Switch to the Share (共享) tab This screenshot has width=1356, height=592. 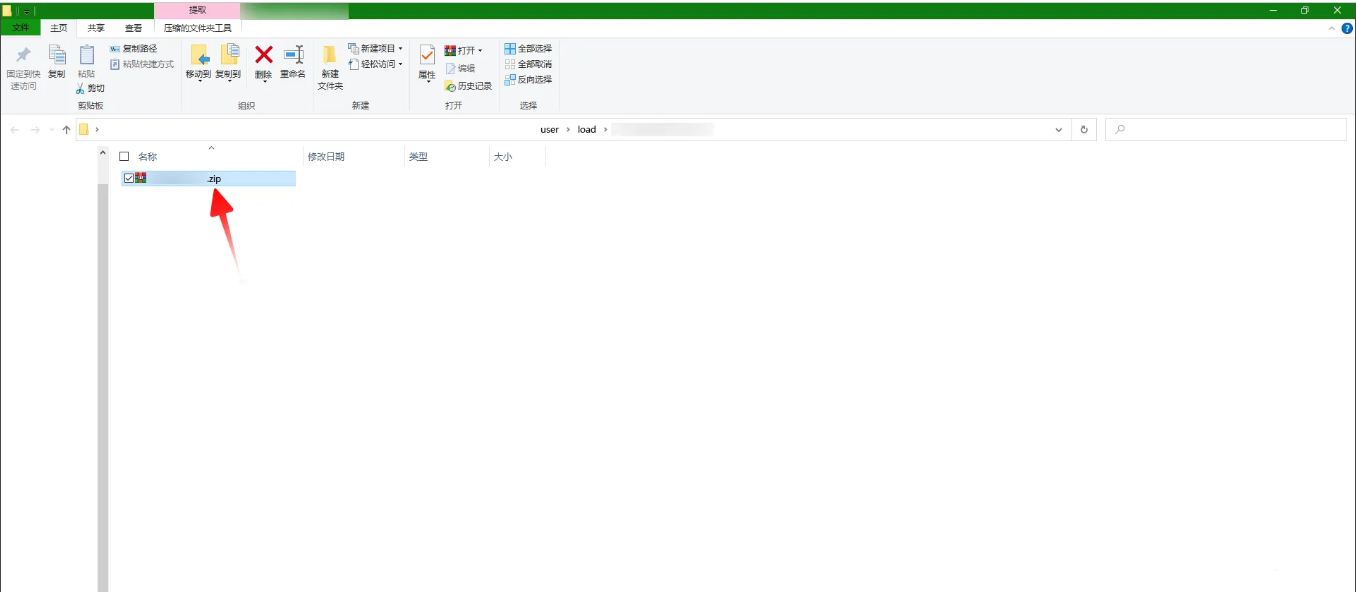pos(96,28)
